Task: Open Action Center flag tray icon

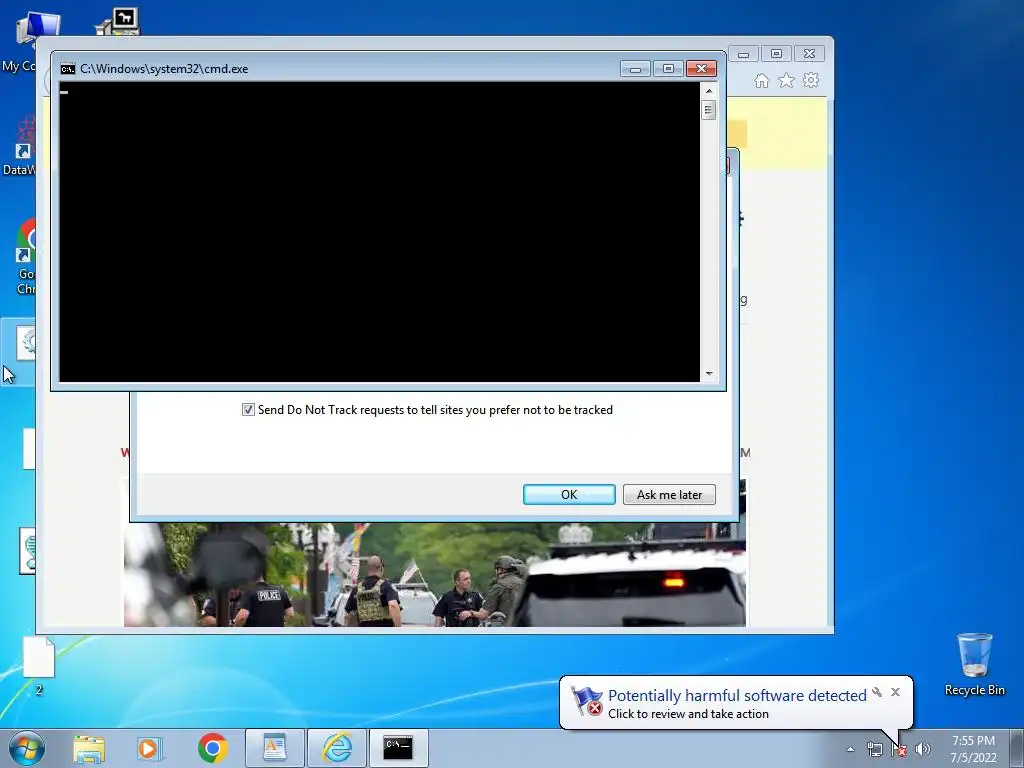Action: (x=899, y=749)
